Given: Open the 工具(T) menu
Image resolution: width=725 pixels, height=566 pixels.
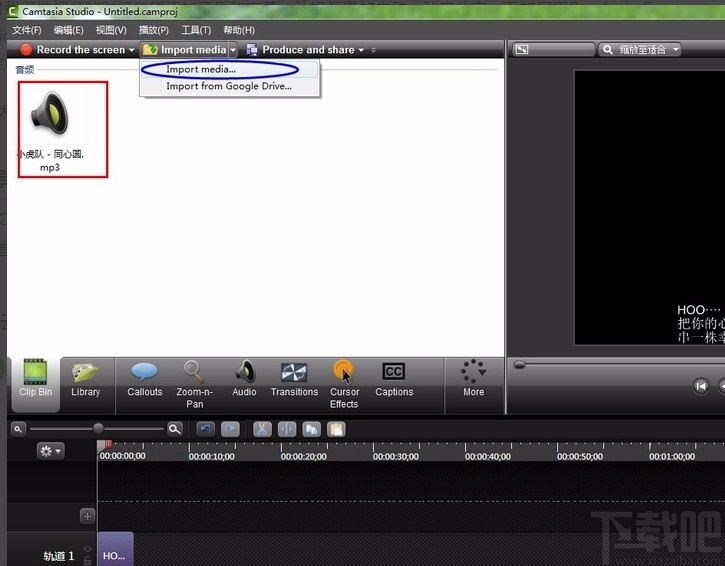Looking at the screenshot, I should tap(196, 30).
